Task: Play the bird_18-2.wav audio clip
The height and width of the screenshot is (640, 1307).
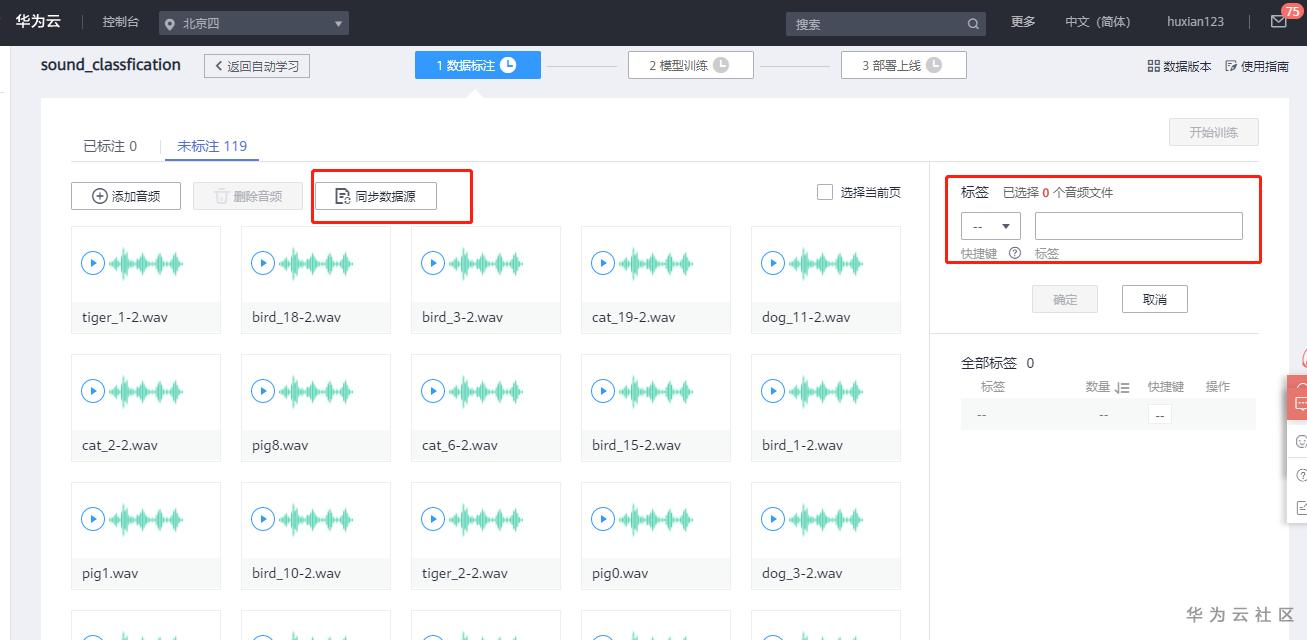Action: [262, 263]
